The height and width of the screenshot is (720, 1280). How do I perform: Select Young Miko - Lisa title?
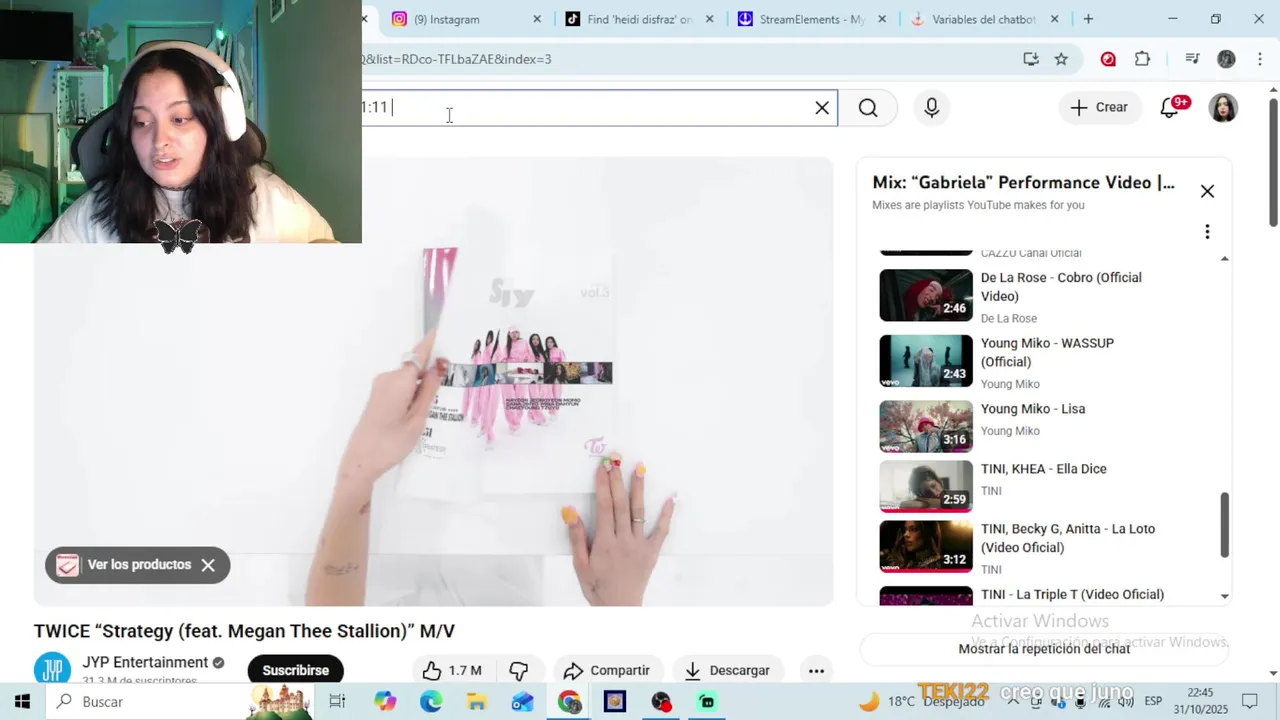point(1033,409)
